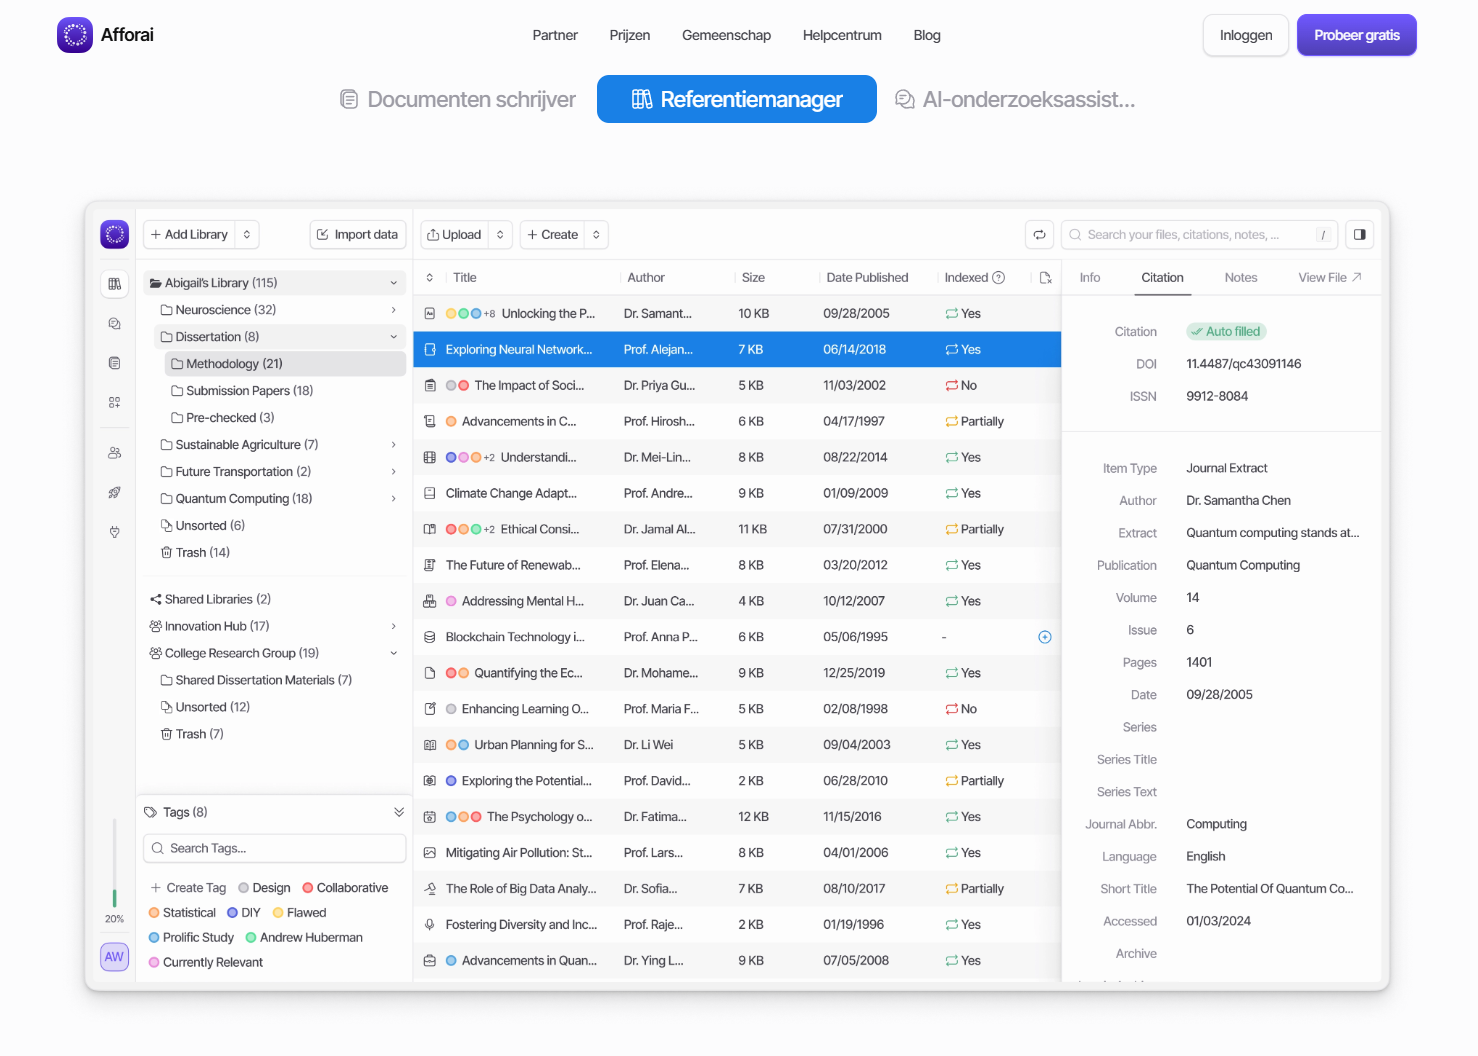
Task: Click the sync refresh icon beside search
Action: (1039, 235)
